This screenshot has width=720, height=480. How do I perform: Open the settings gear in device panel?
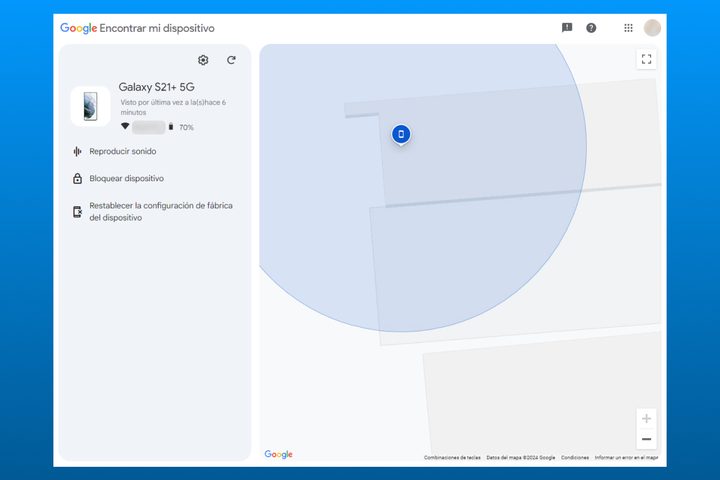click(x=203, y=60)
